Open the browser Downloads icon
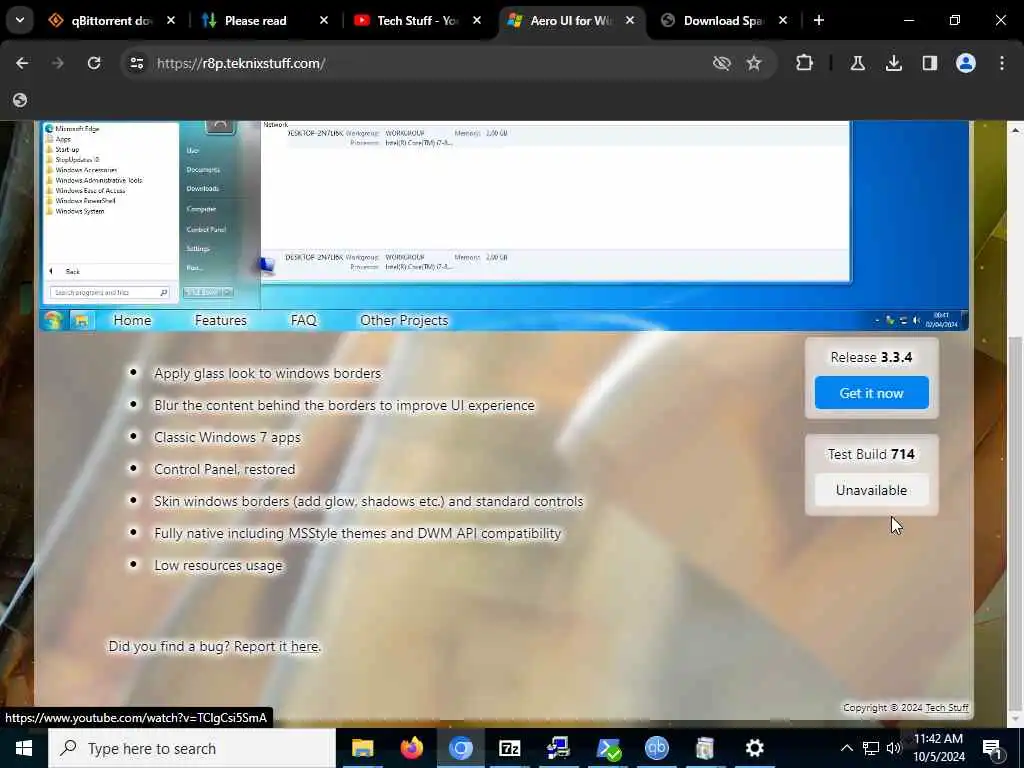Viewport: 1024px width, 768px height. 893,63
